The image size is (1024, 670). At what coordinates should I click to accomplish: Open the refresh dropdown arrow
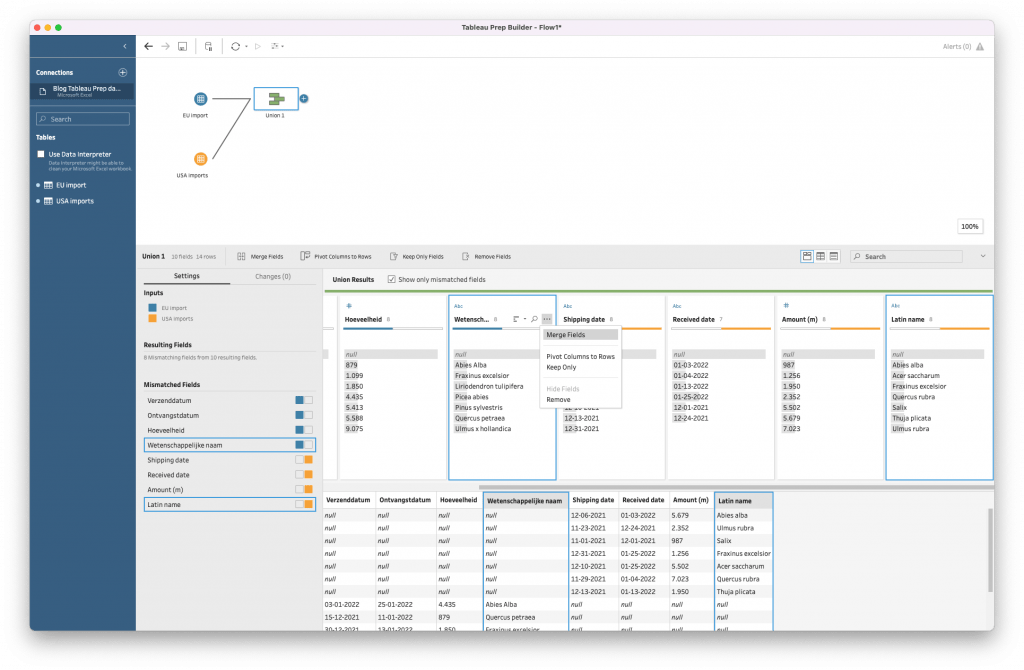tap(246, 46)
